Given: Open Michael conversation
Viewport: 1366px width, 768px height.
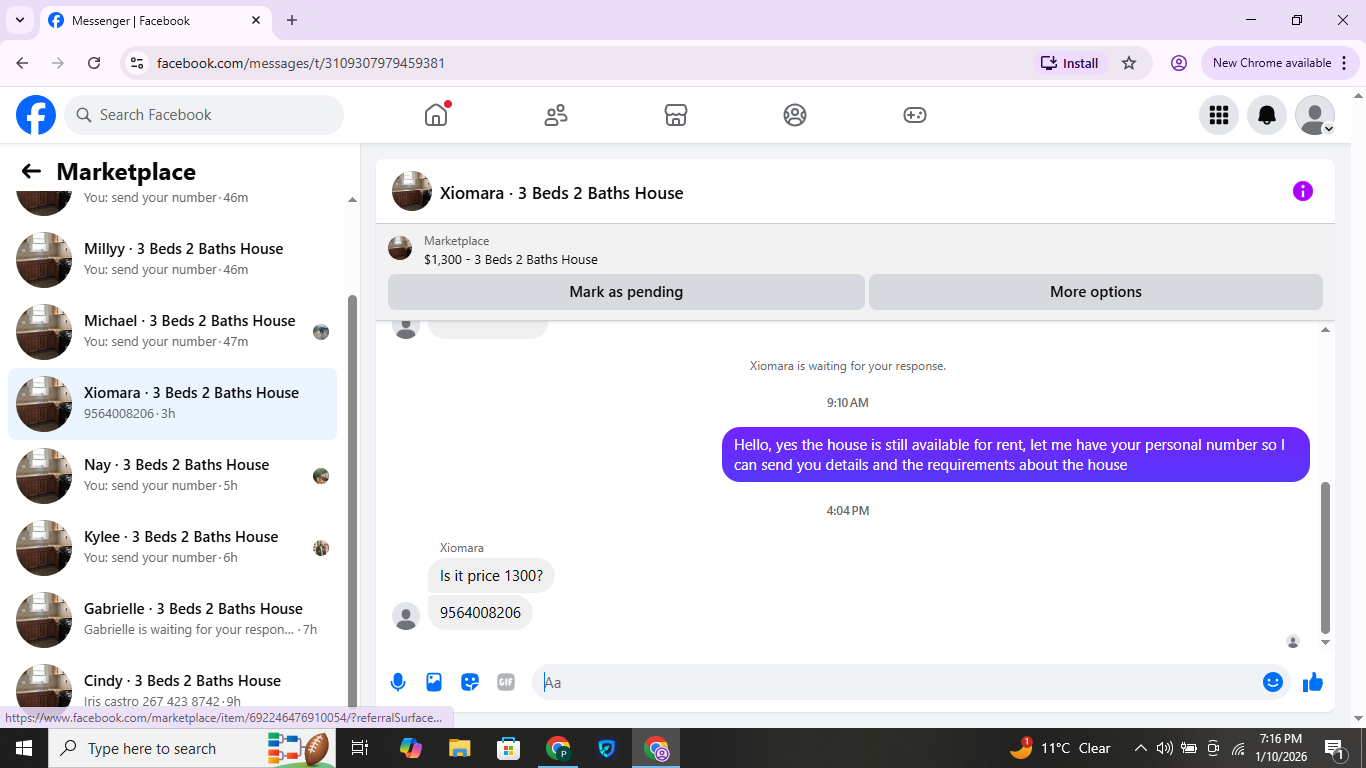Looking at the screenshot, I should (172, 331).
